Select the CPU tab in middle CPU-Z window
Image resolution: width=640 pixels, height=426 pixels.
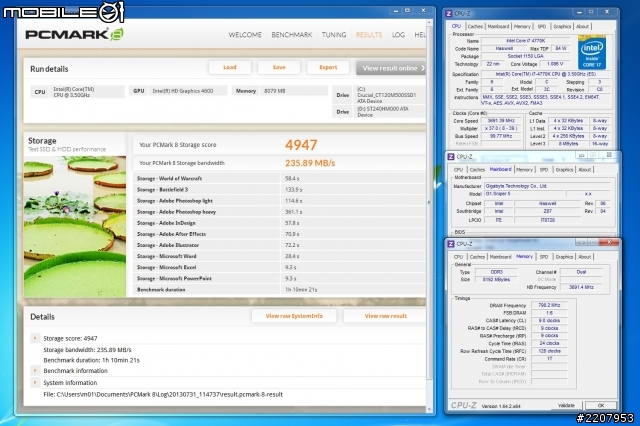coord(458,170)
